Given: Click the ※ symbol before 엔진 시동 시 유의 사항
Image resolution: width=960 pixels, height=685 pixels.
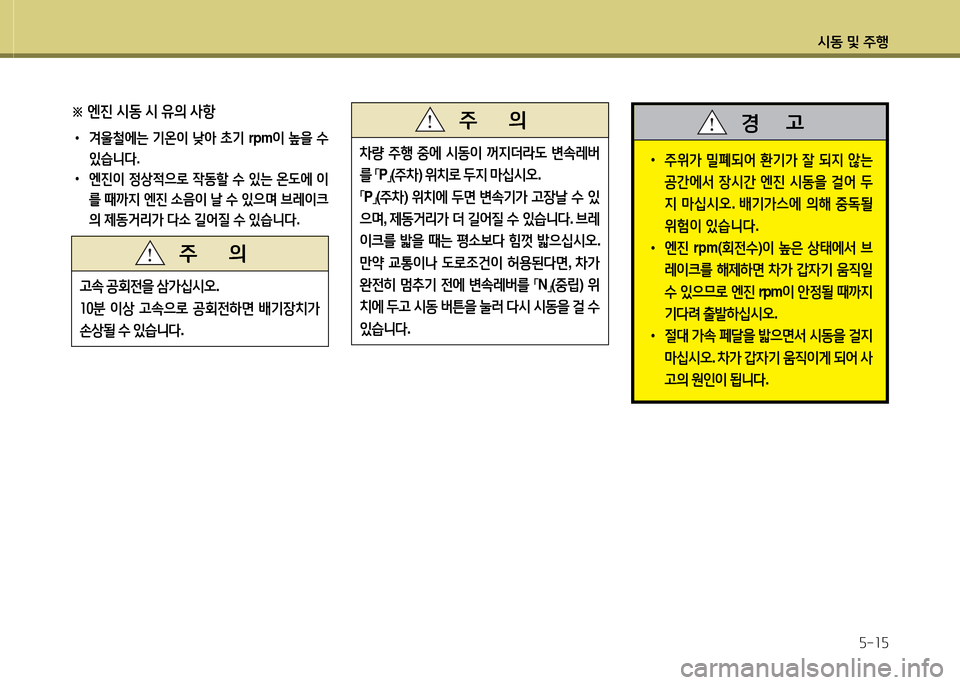Looking at the screenshot, I should [77, 112].
